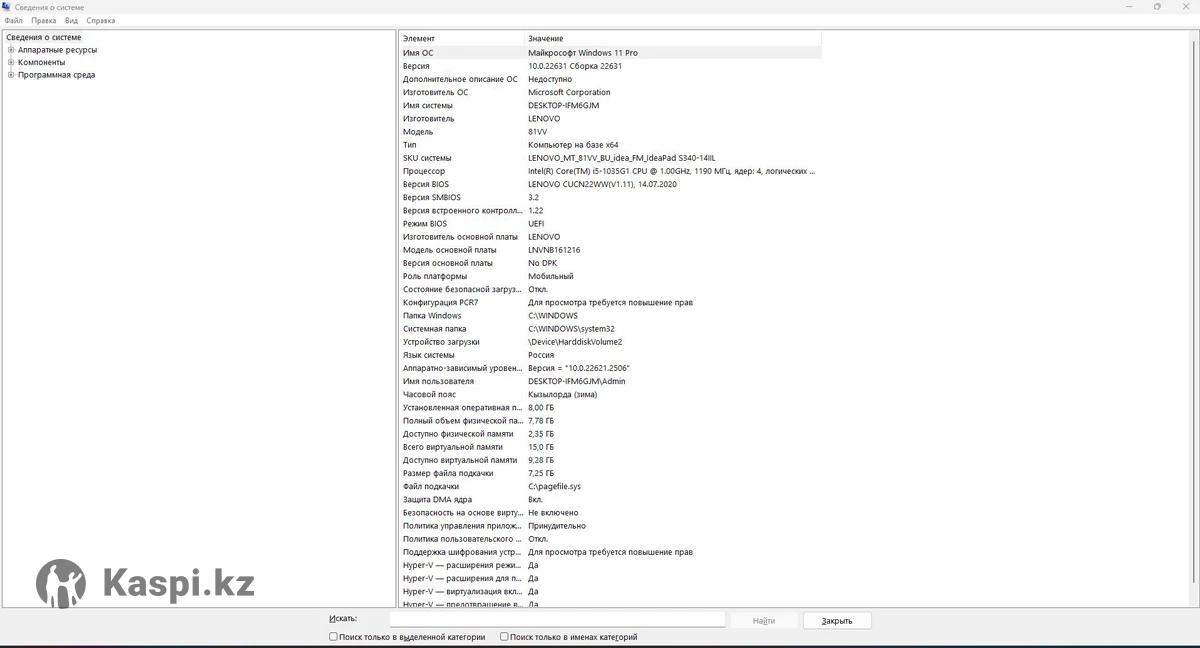Select the Доступно физической памяти row
Viewport: 1200px width, 648px height.
coord(610,434)
